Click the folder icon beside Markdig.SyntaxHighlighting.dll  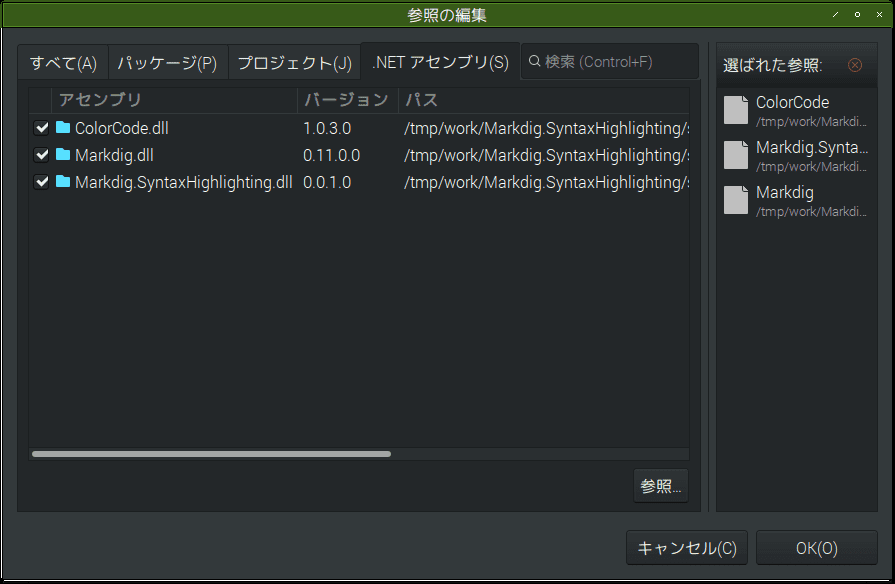(x=63, y=182)
